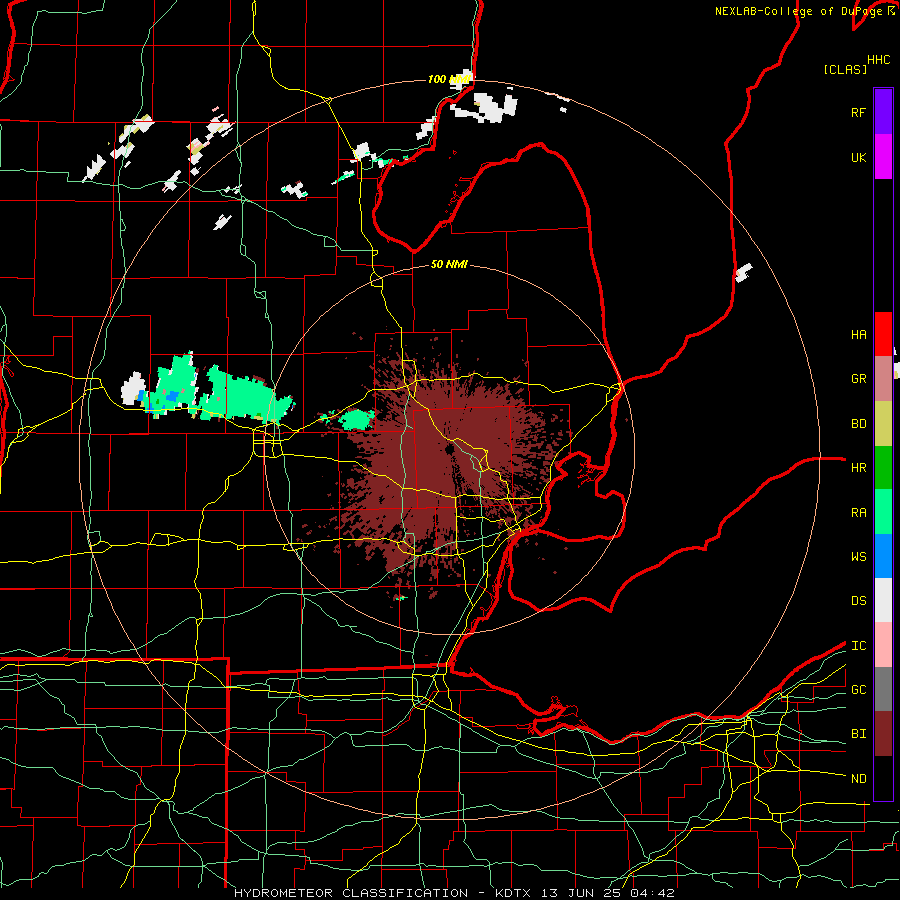Click the BI legend label
Image resolution: width=900 pixels, height=900 pixels.
click(858, 734)
